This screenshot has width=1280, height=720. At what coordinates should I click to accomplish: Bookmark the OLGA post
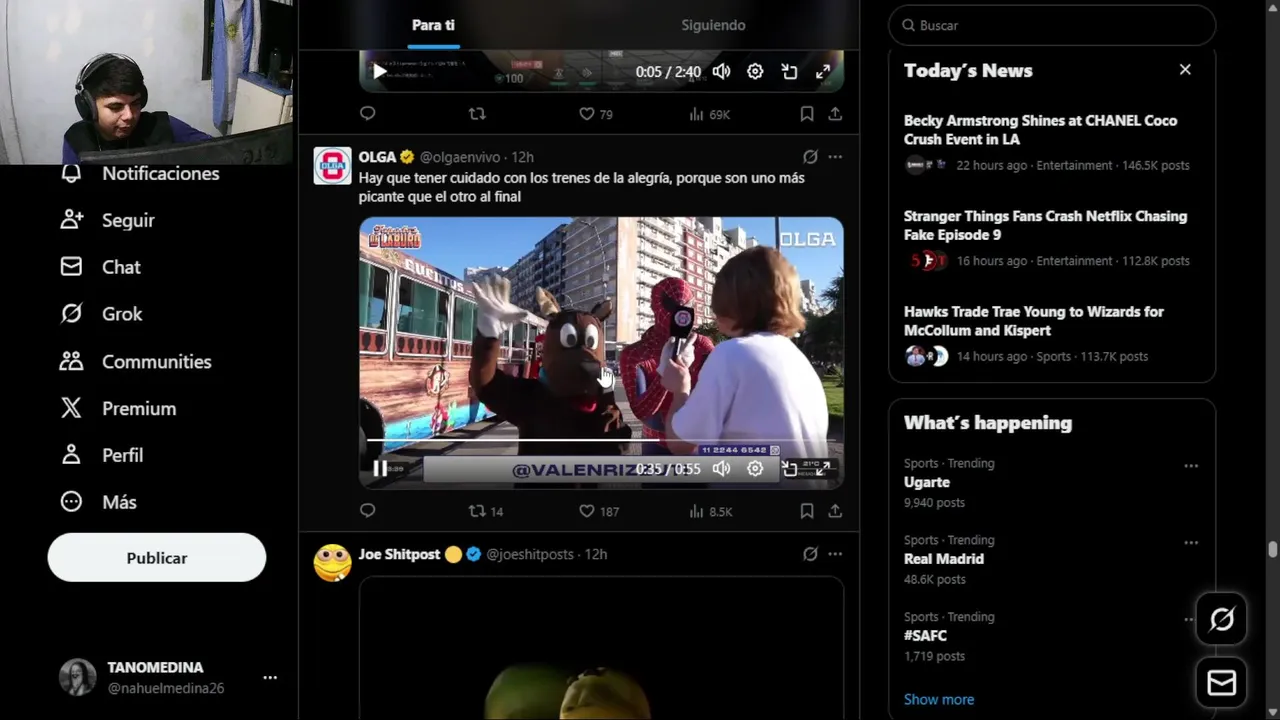coord(806,511)
